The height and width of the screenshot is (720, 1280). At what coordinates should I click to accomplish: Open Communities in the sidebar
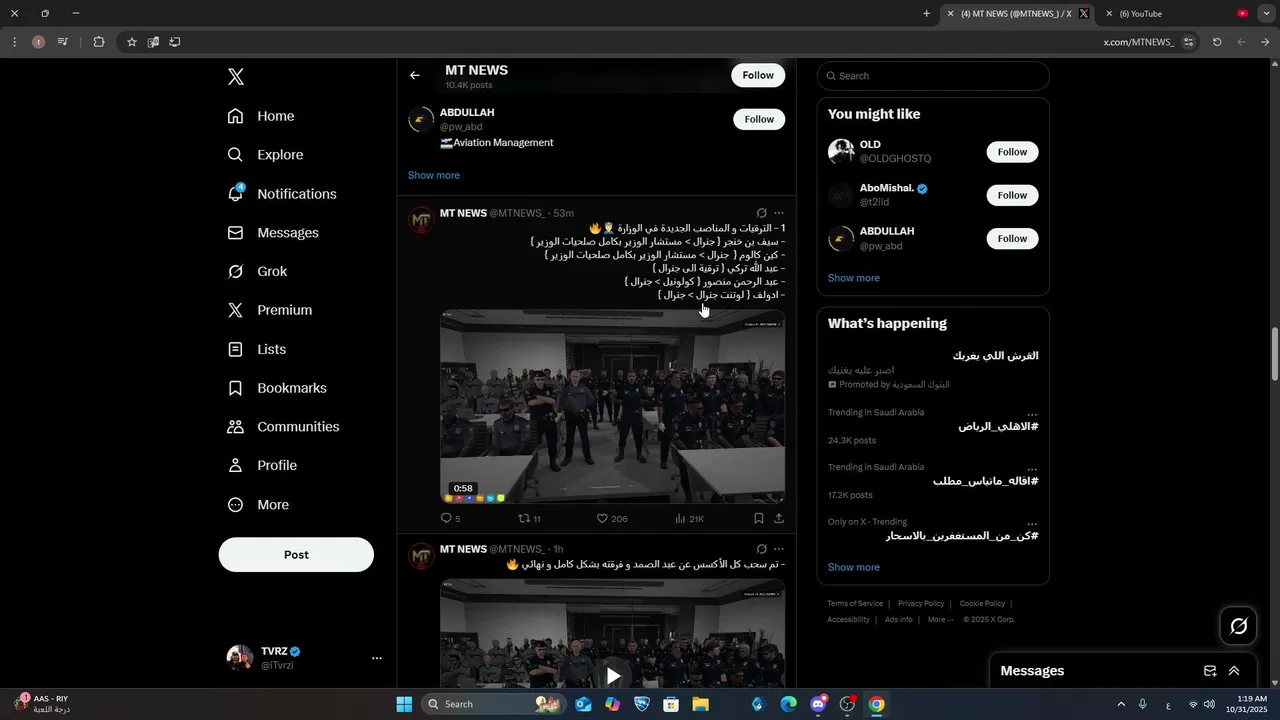pos(283,427)
